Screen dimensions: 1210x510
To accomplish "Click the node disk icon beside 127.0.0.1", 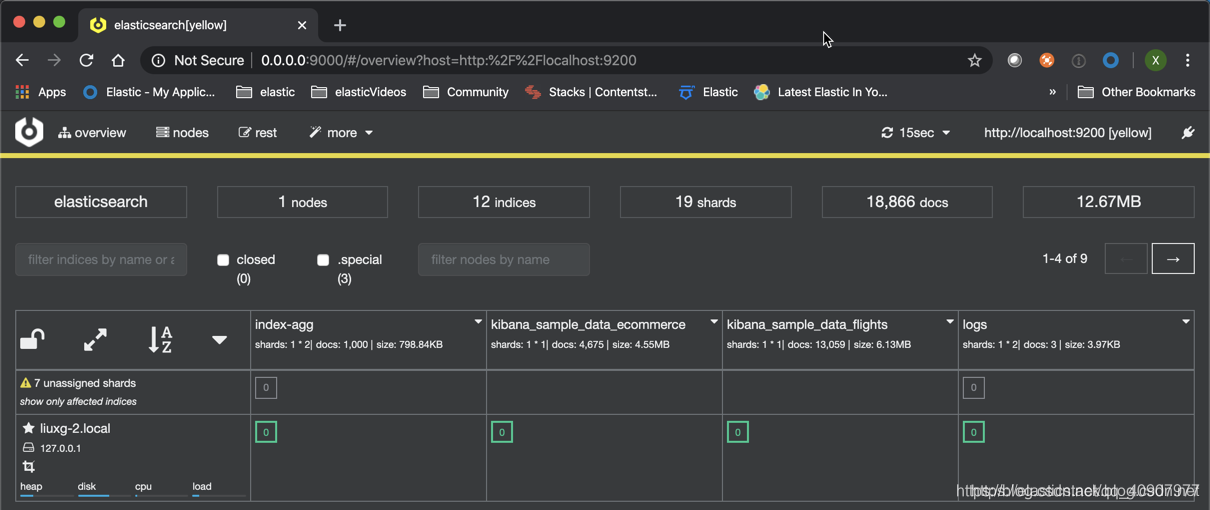I will tap(28, 448).
